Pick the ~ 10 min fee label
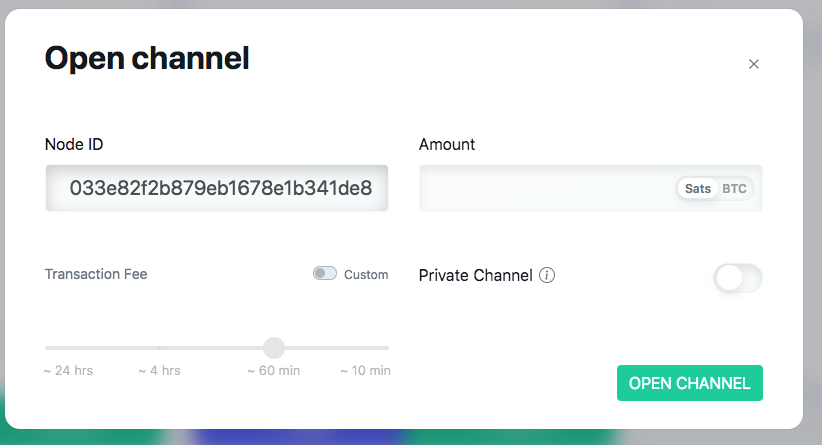Image resolution: width=822 pixels, height=445 pixels. click(x=365, y=371)
